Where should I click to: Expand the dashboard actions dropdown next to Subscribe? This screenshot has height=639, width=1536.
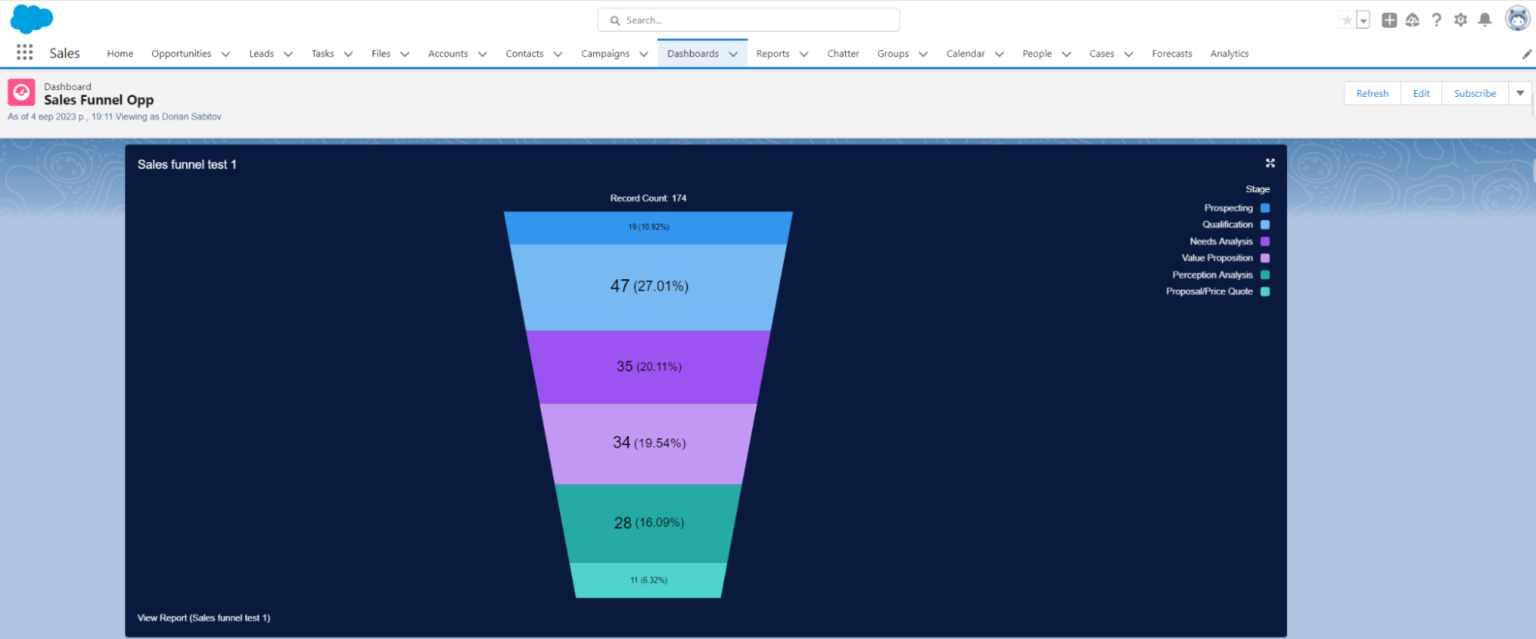coord(1521,92)
